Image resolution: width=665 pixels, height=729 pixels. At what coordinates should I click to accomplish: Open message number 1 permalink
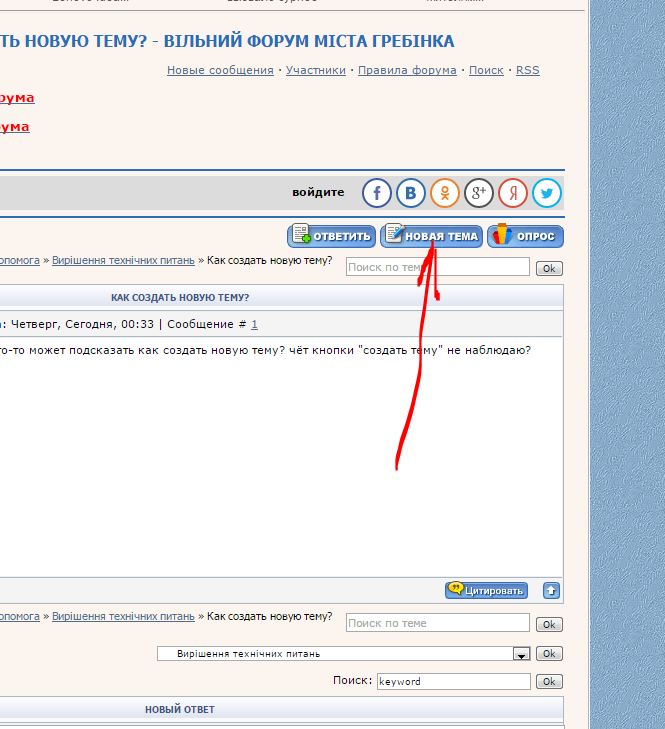click(254, 324)
